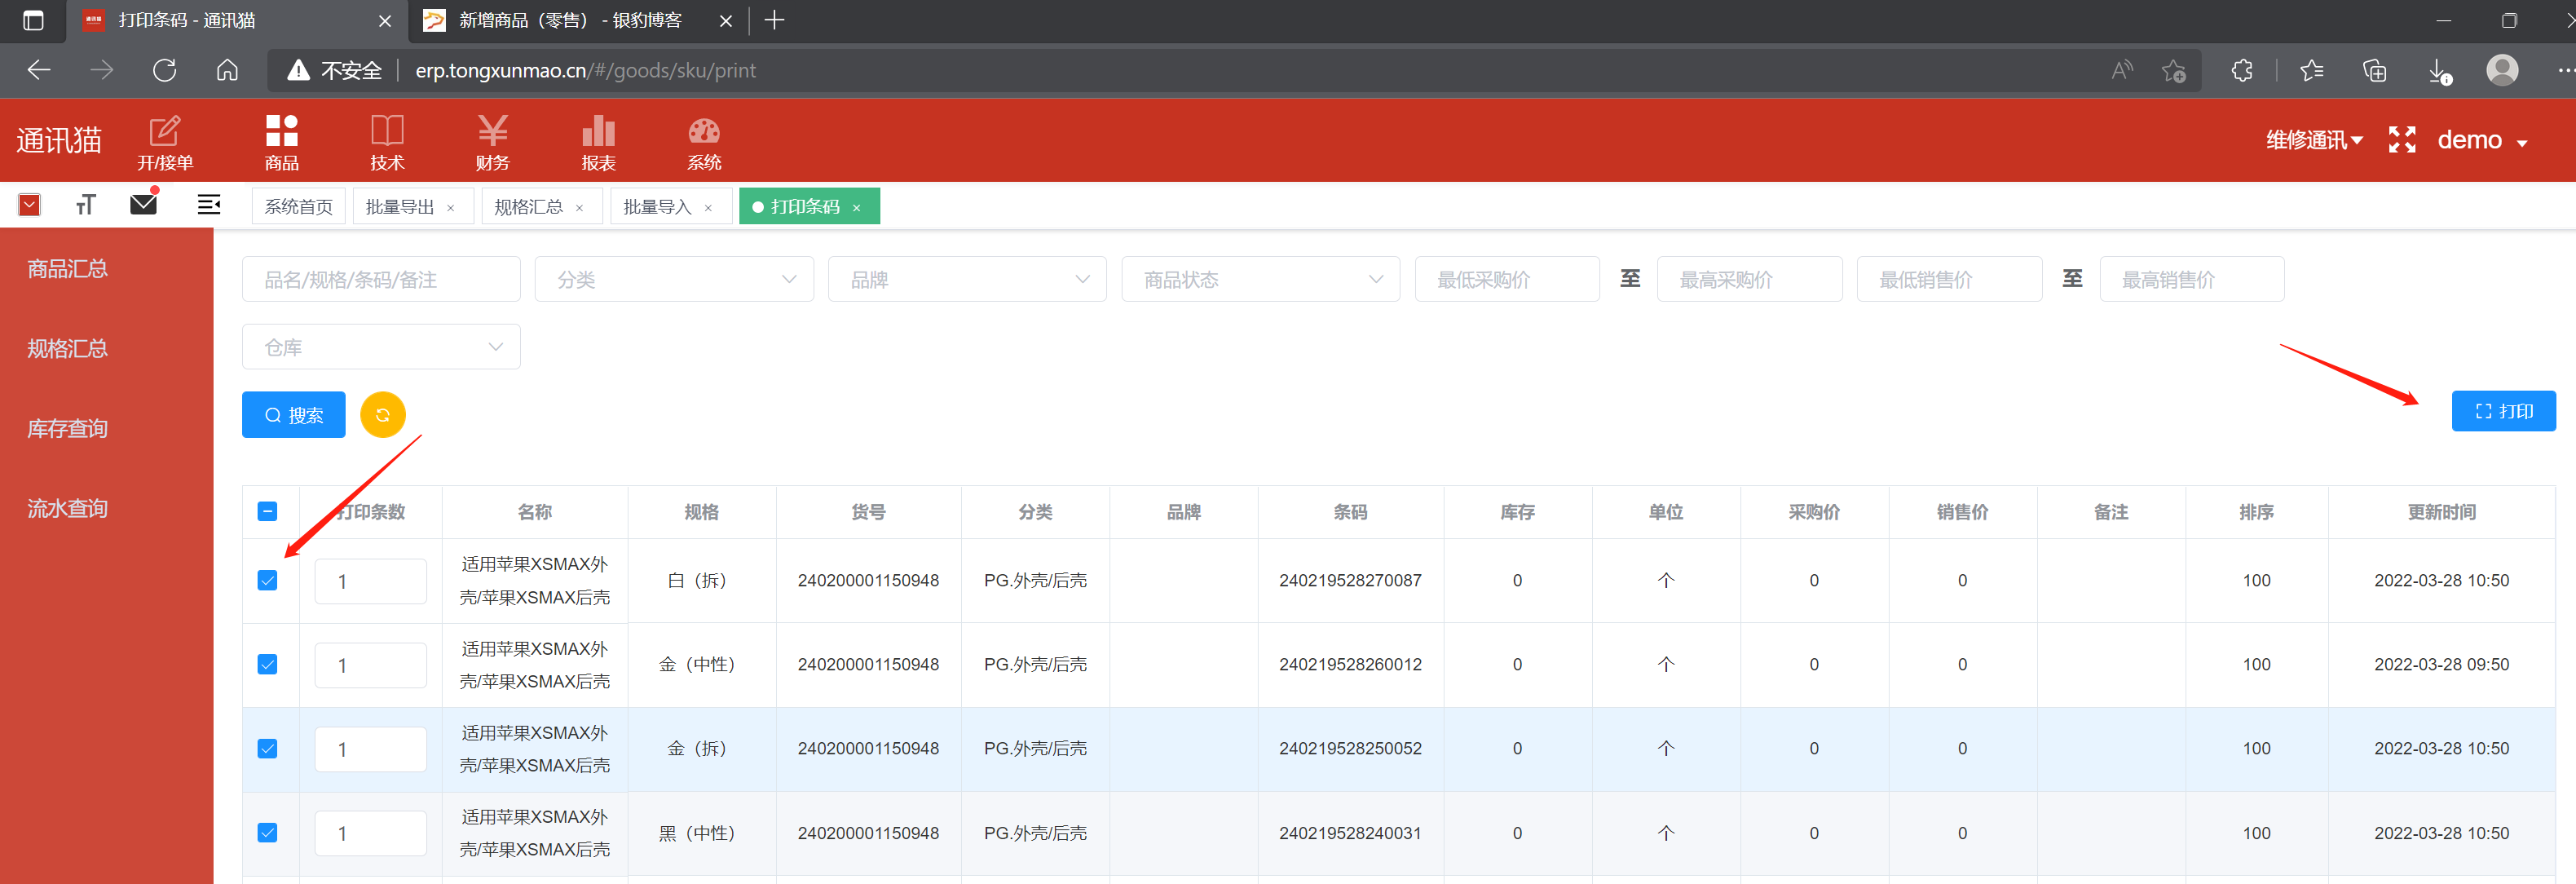
Task: Close the 批量导出 tab
Action: click(x=451, y=208)
